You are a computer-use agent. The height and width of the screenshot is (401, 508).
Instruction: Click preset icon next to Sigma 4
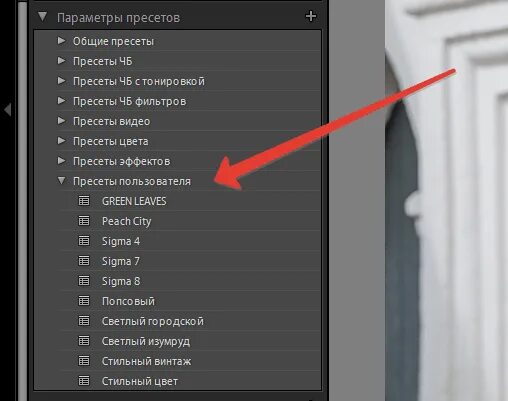[84, 241]
